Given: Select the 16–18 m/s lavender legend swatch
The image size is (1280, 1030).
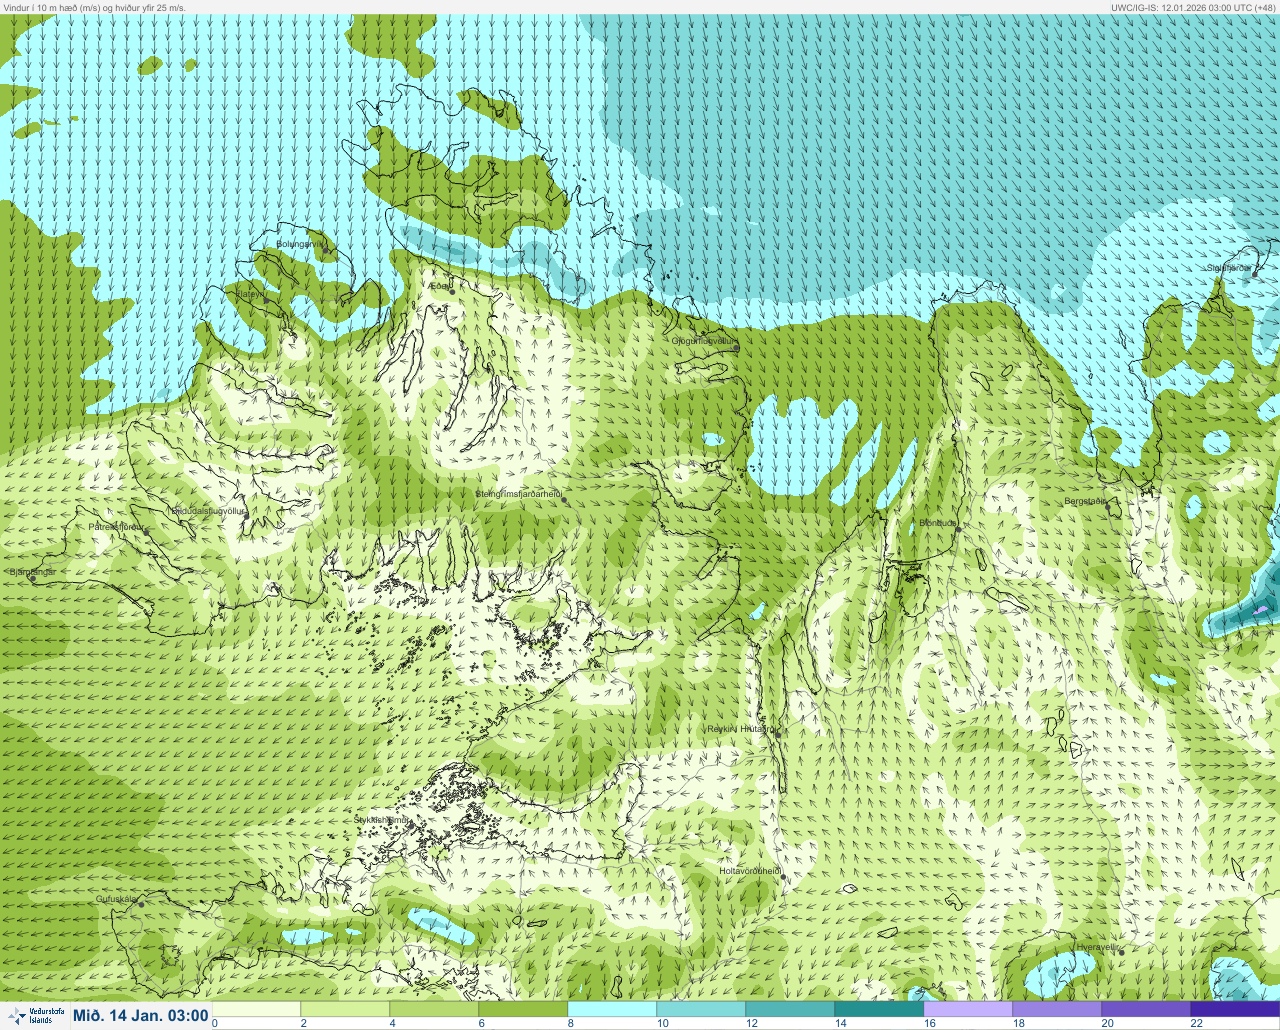Looking at the screenshot, I should point(968,1009).
